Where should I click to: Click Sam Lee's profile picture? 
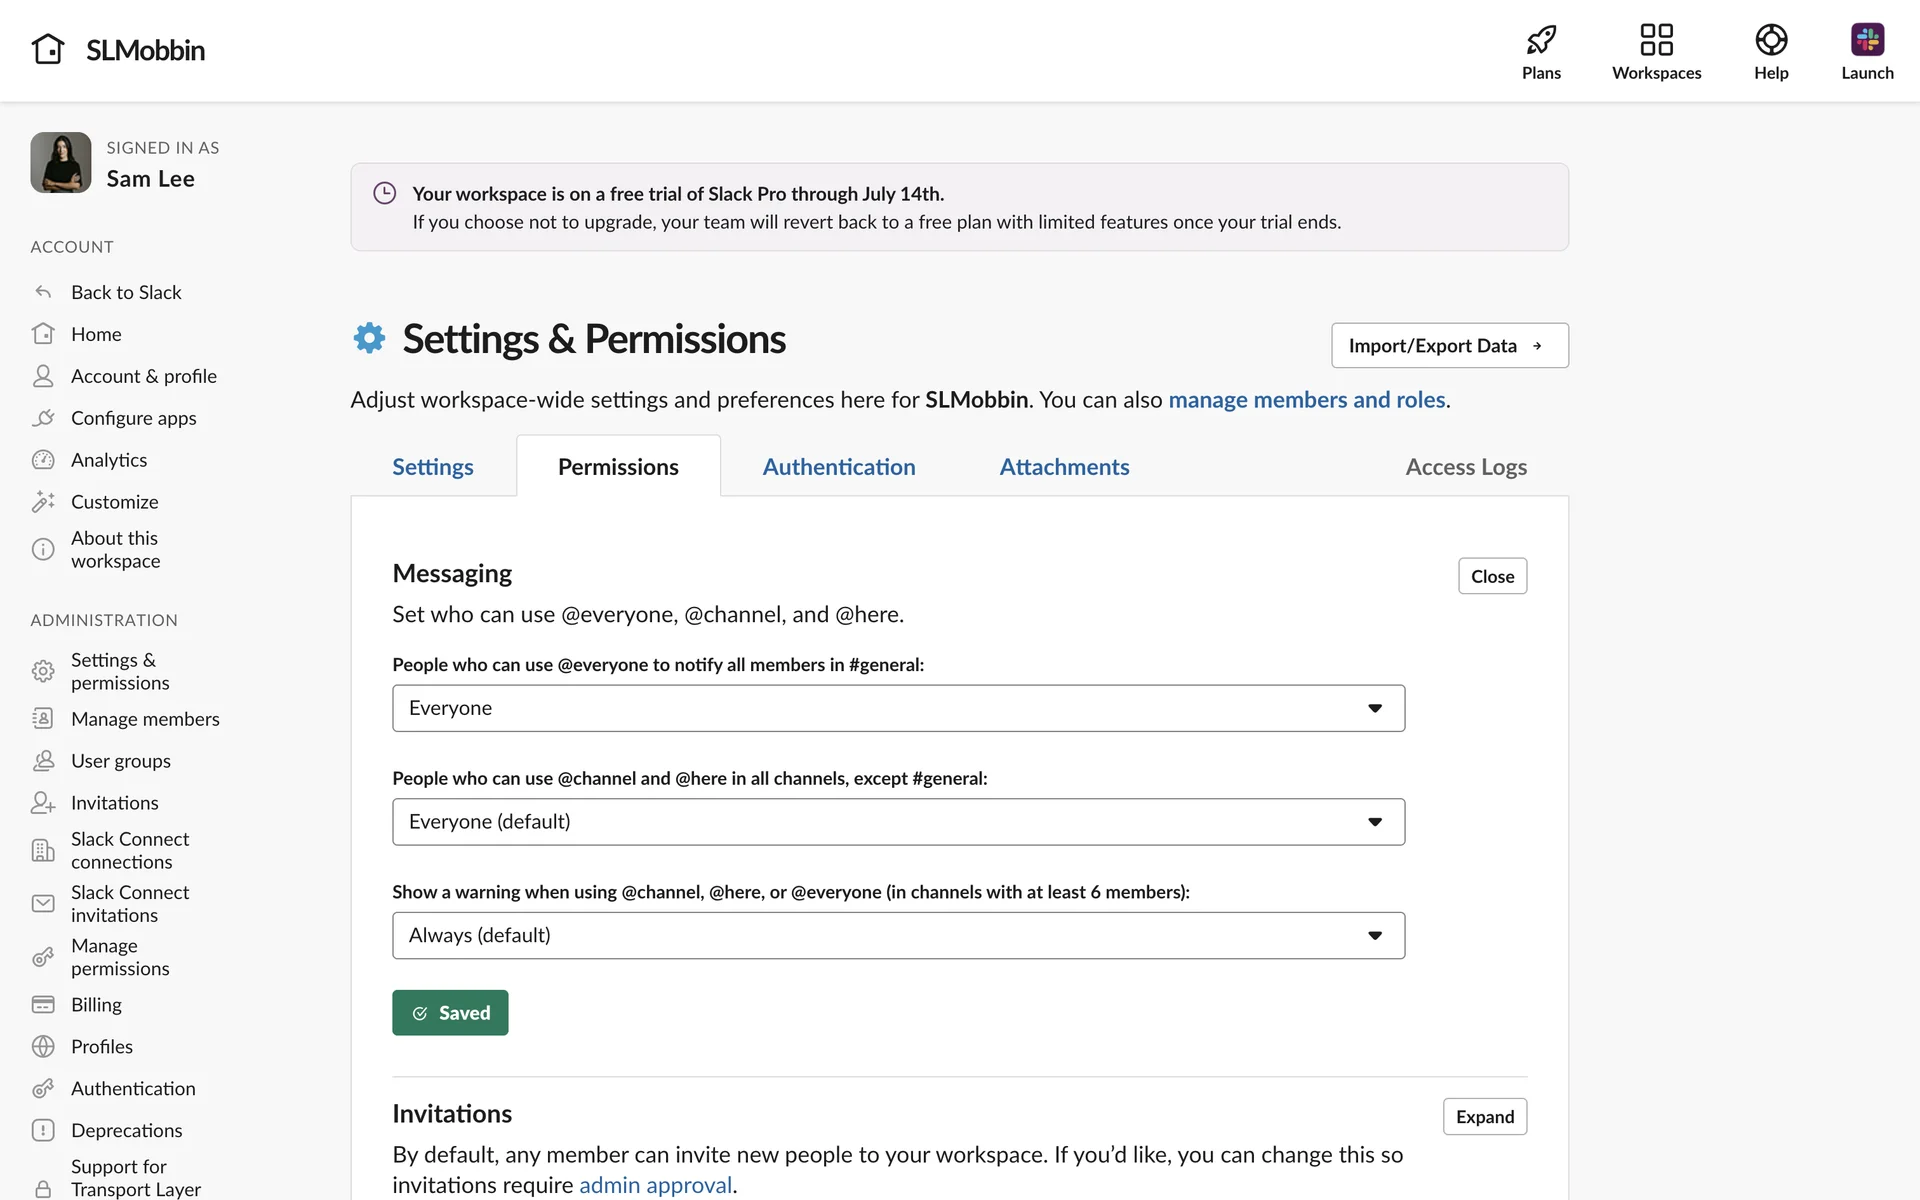[61, 162]
